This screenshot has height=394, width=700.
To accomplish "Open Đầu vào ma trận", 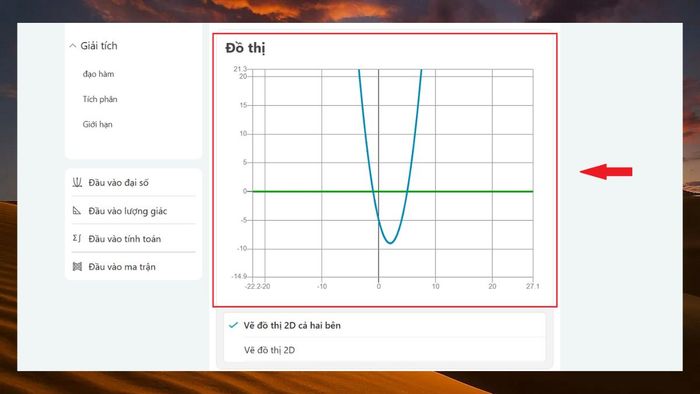I will click(122, 267).
